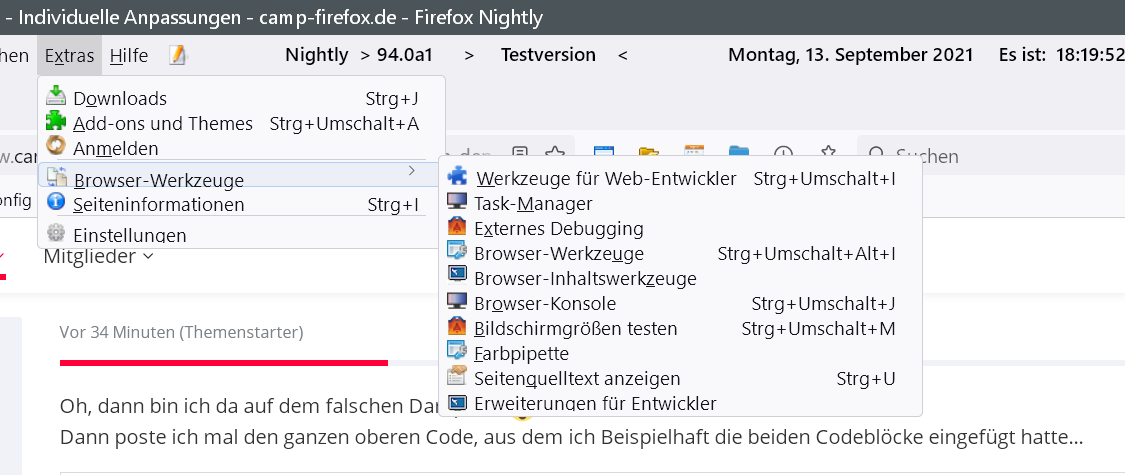1125x475 pixels.
Task: Open Erweiterungen für Entwickler
Action: tap(595, 403)
